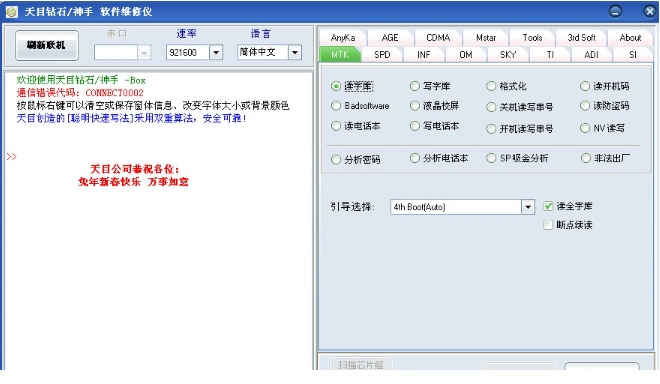This screenshot has width=660, height=384.
Task: Select the OM tab
Action: point(466,55)
